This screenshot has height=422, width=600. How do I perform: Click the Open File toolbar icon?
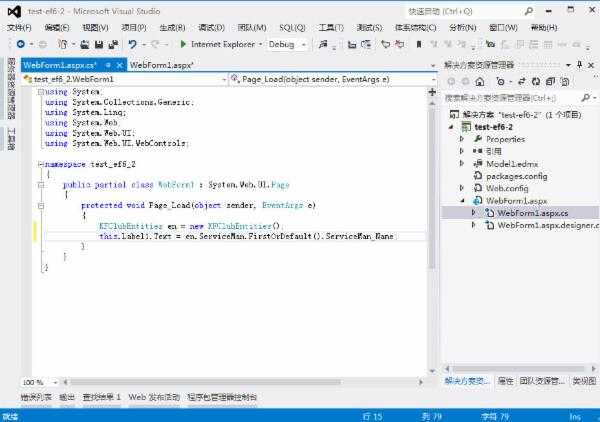[85, 45]
